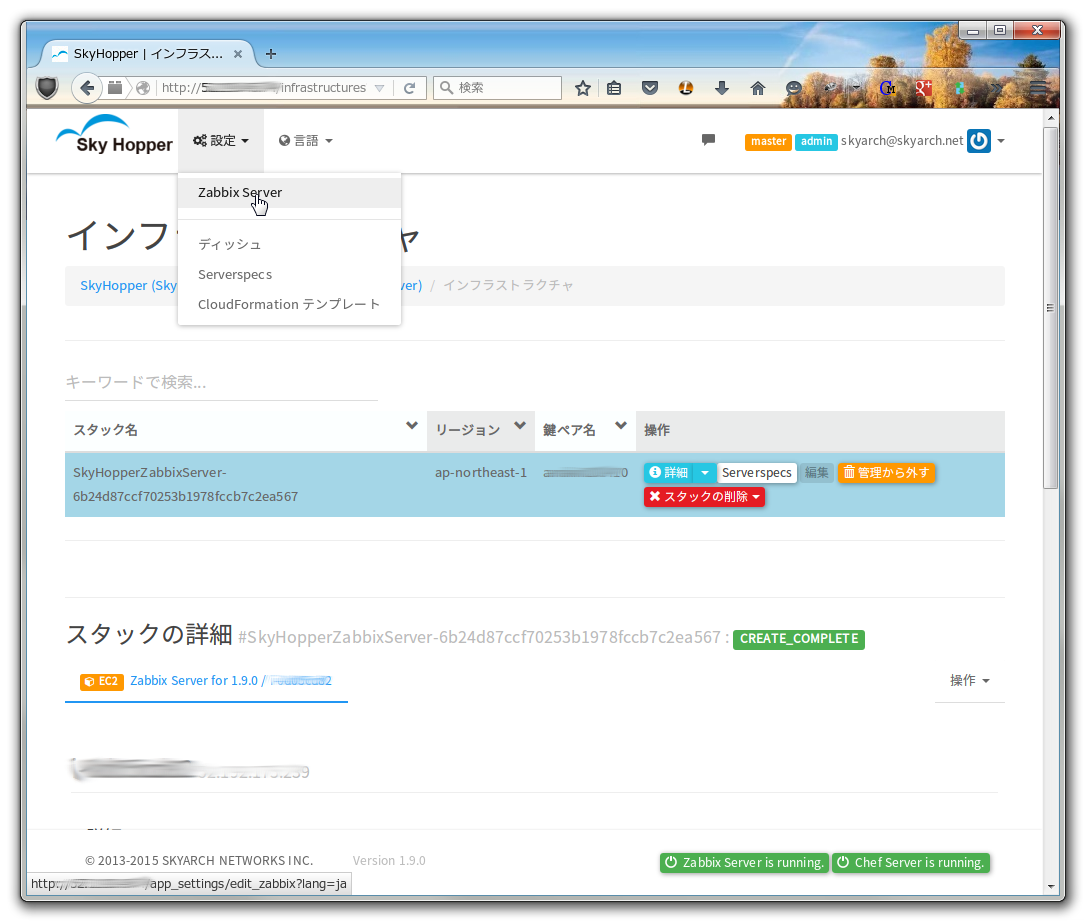Expand the caret next to 詳細 button
The width and height of the screenshot is (1086, 922).
[x=704, y=472]
